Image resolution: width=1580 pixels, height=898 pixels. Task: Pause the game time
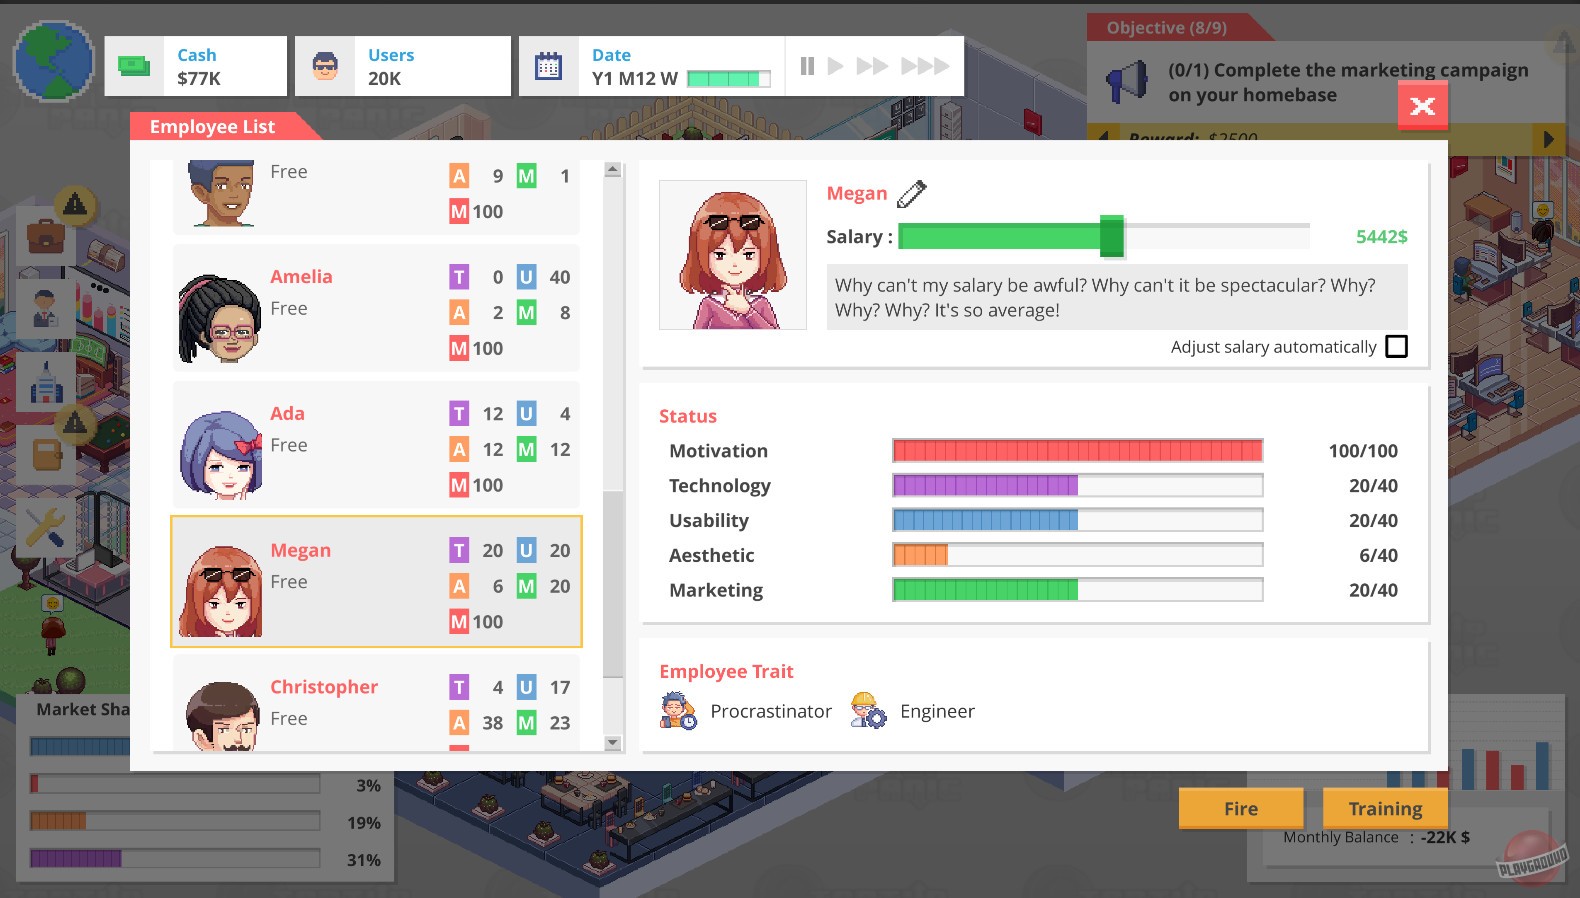tap(807, 66)
